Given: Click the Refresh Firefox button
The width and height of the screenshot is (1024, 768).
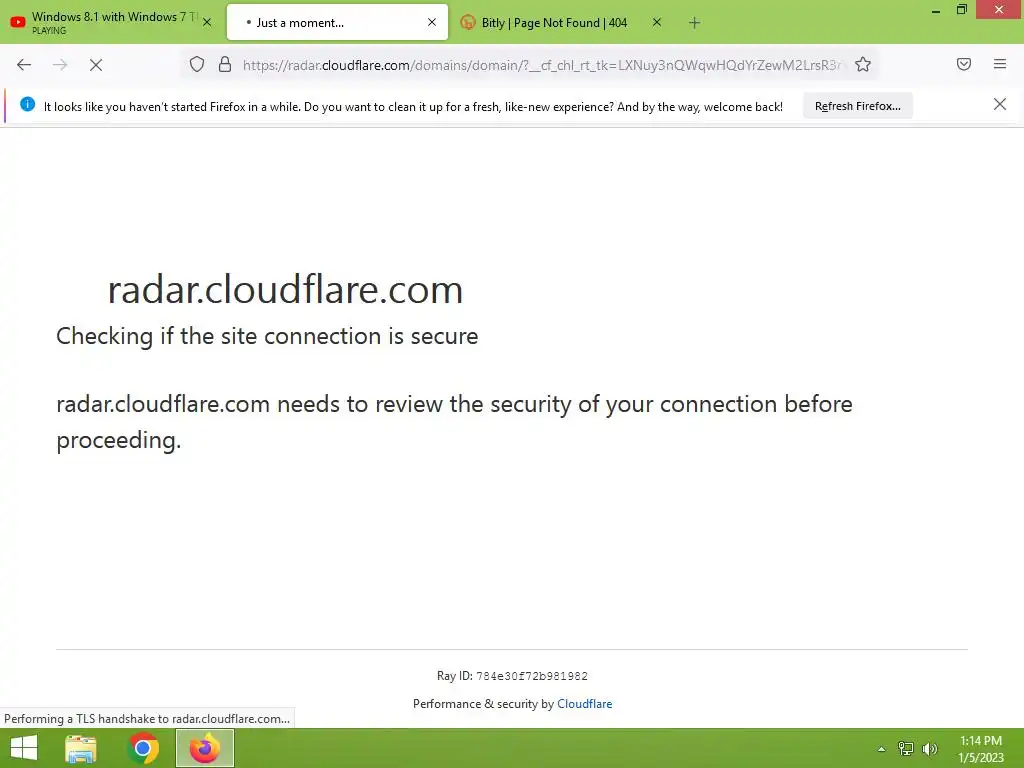Looking at the screenshot, I should [x=857, y=106].
